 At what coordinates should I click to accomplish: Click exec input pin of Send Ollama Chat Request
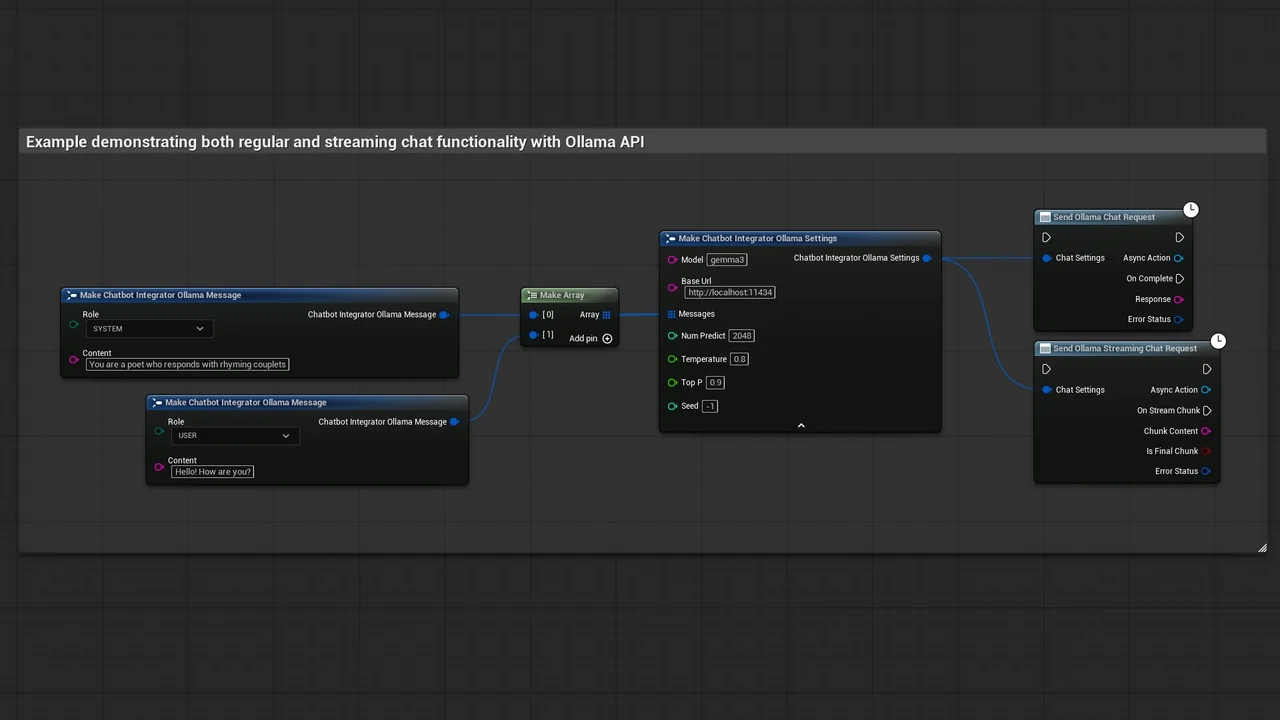coord(1046,238)
